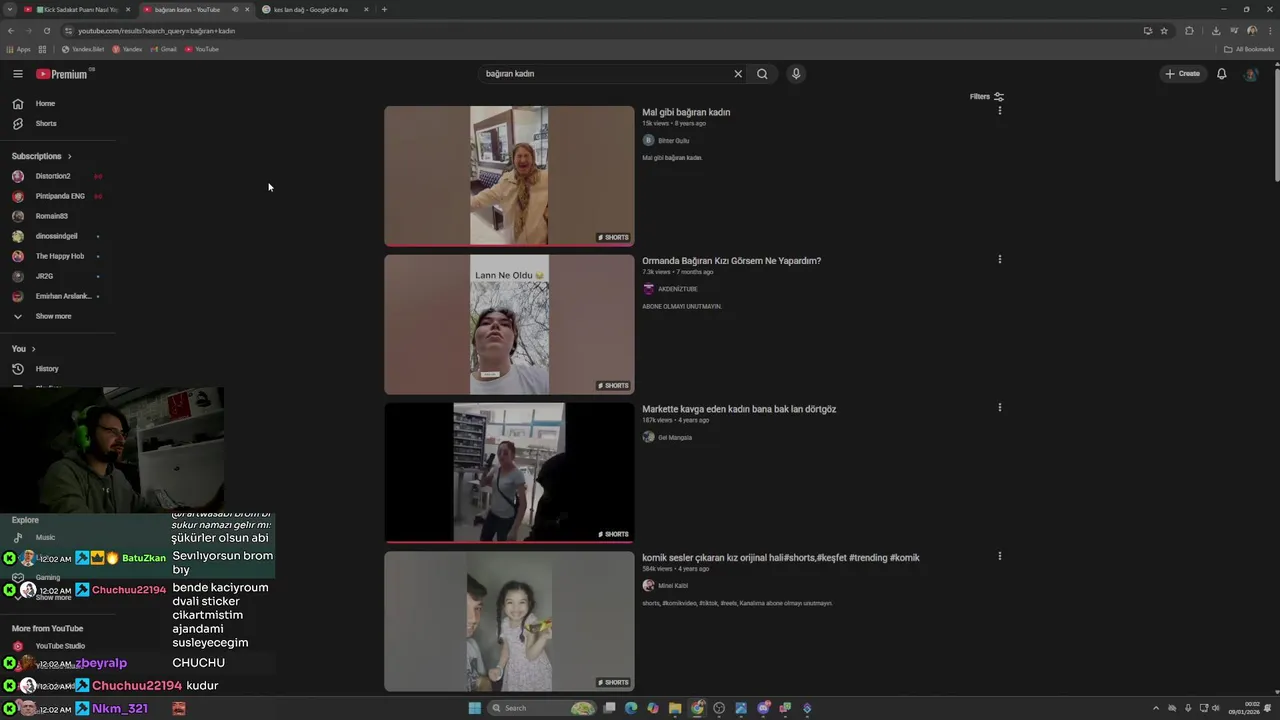Click the YouTube Premium logo
This screenshot has width=1280, height=720.
62,74
